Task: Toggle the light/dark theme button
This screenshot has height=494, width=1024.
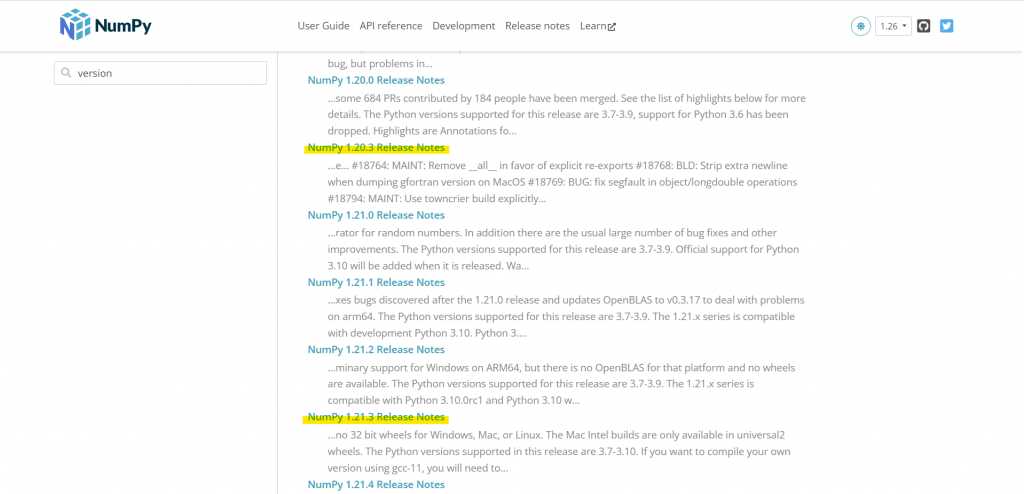Action: [861, 26]
